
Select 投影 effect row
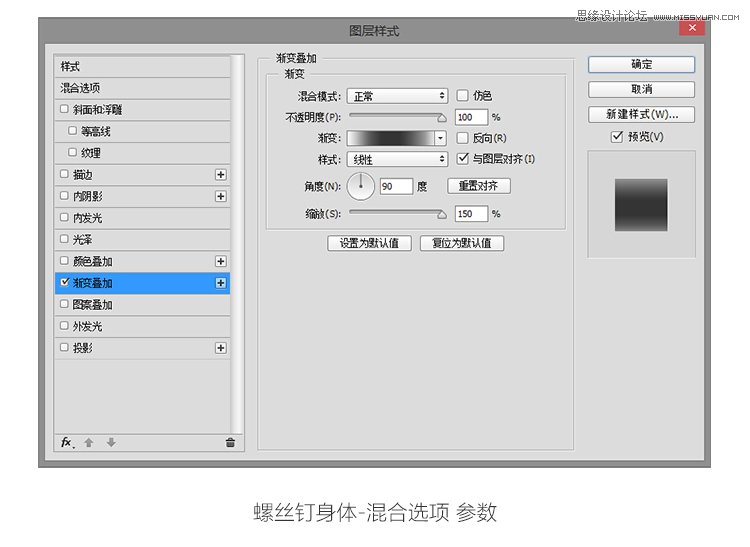[143, 348]
